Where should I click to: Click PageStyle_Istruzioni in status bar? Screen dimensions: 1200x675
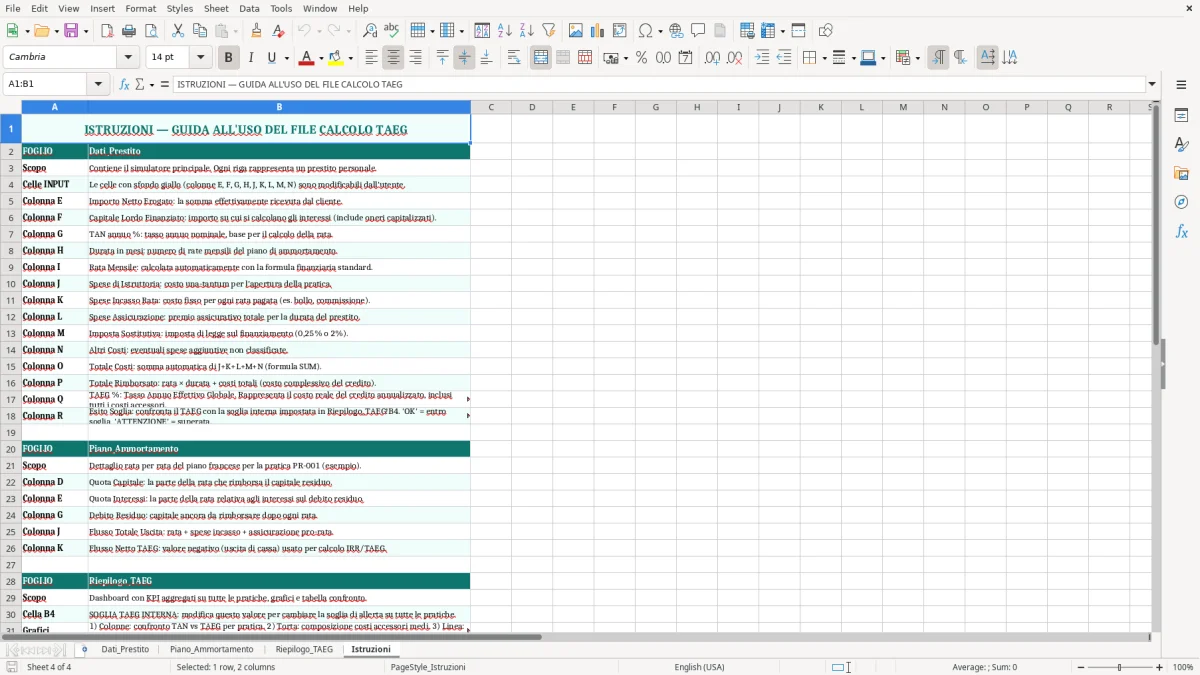tap(428, 667)
